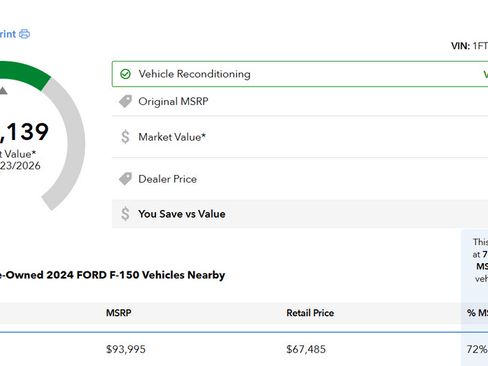Viewport: 488px width, 366px height.
Task: Click the MSRP column header
Action: click(x=119, y=313)
